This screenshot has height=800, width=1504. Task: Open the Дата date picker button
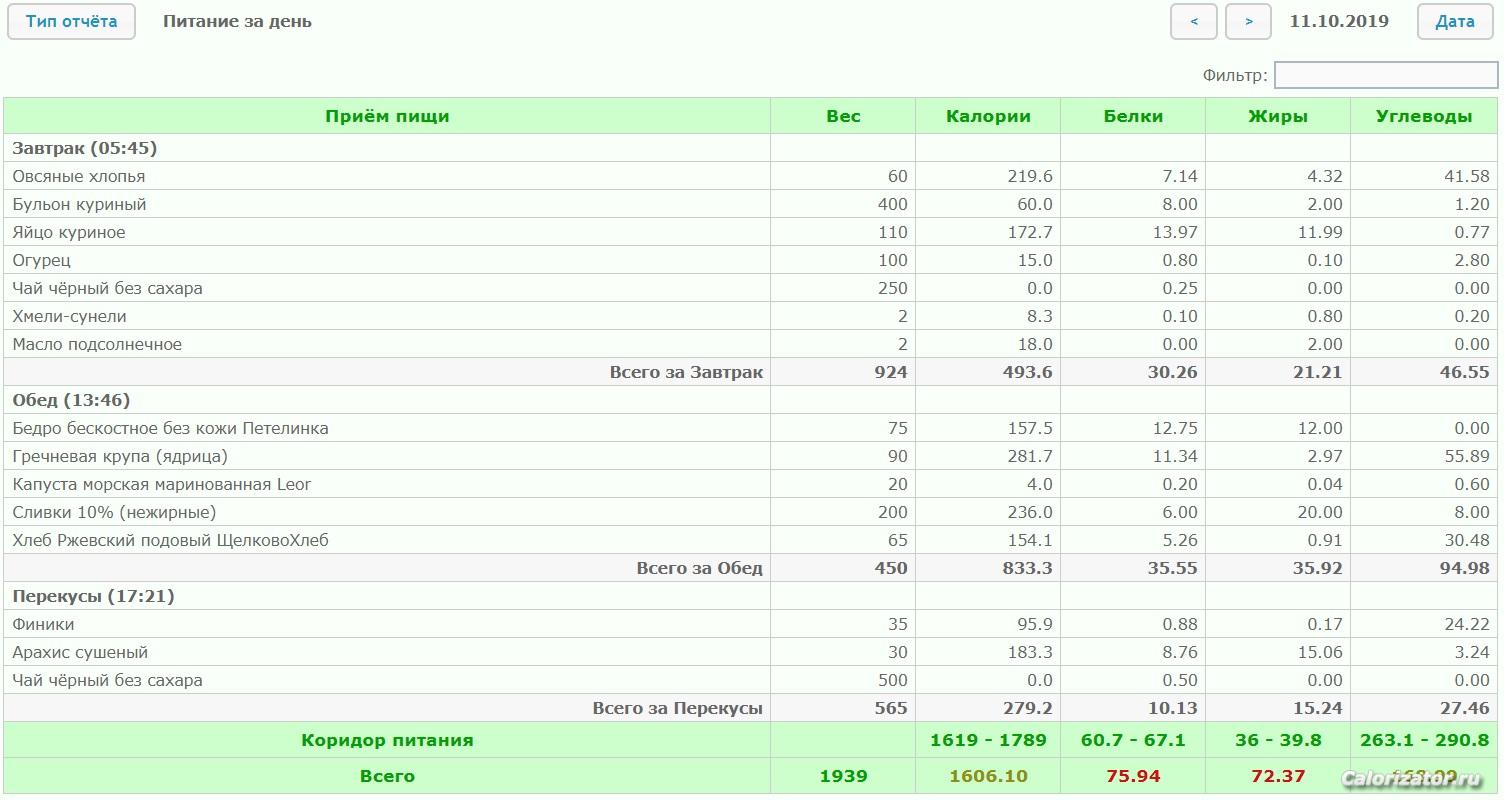tap(1455, 21)
